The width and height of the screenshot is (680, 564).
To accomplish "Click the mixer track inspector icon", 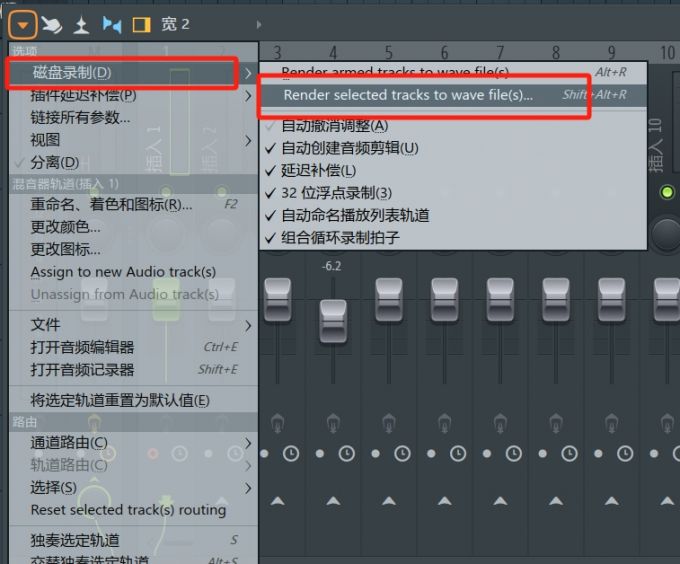I will 81,25.
